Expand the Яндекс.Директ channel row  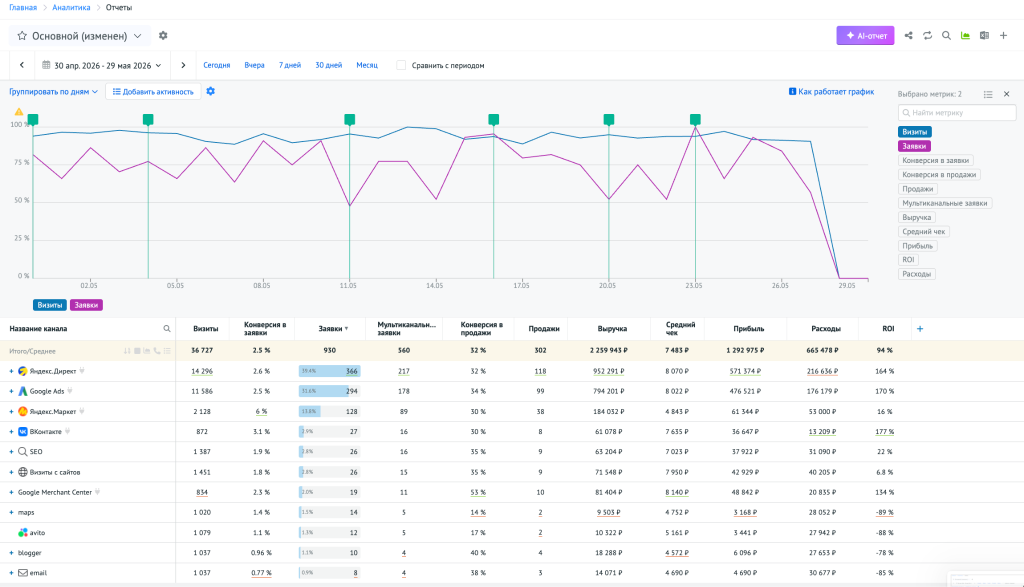coord(11,371)
